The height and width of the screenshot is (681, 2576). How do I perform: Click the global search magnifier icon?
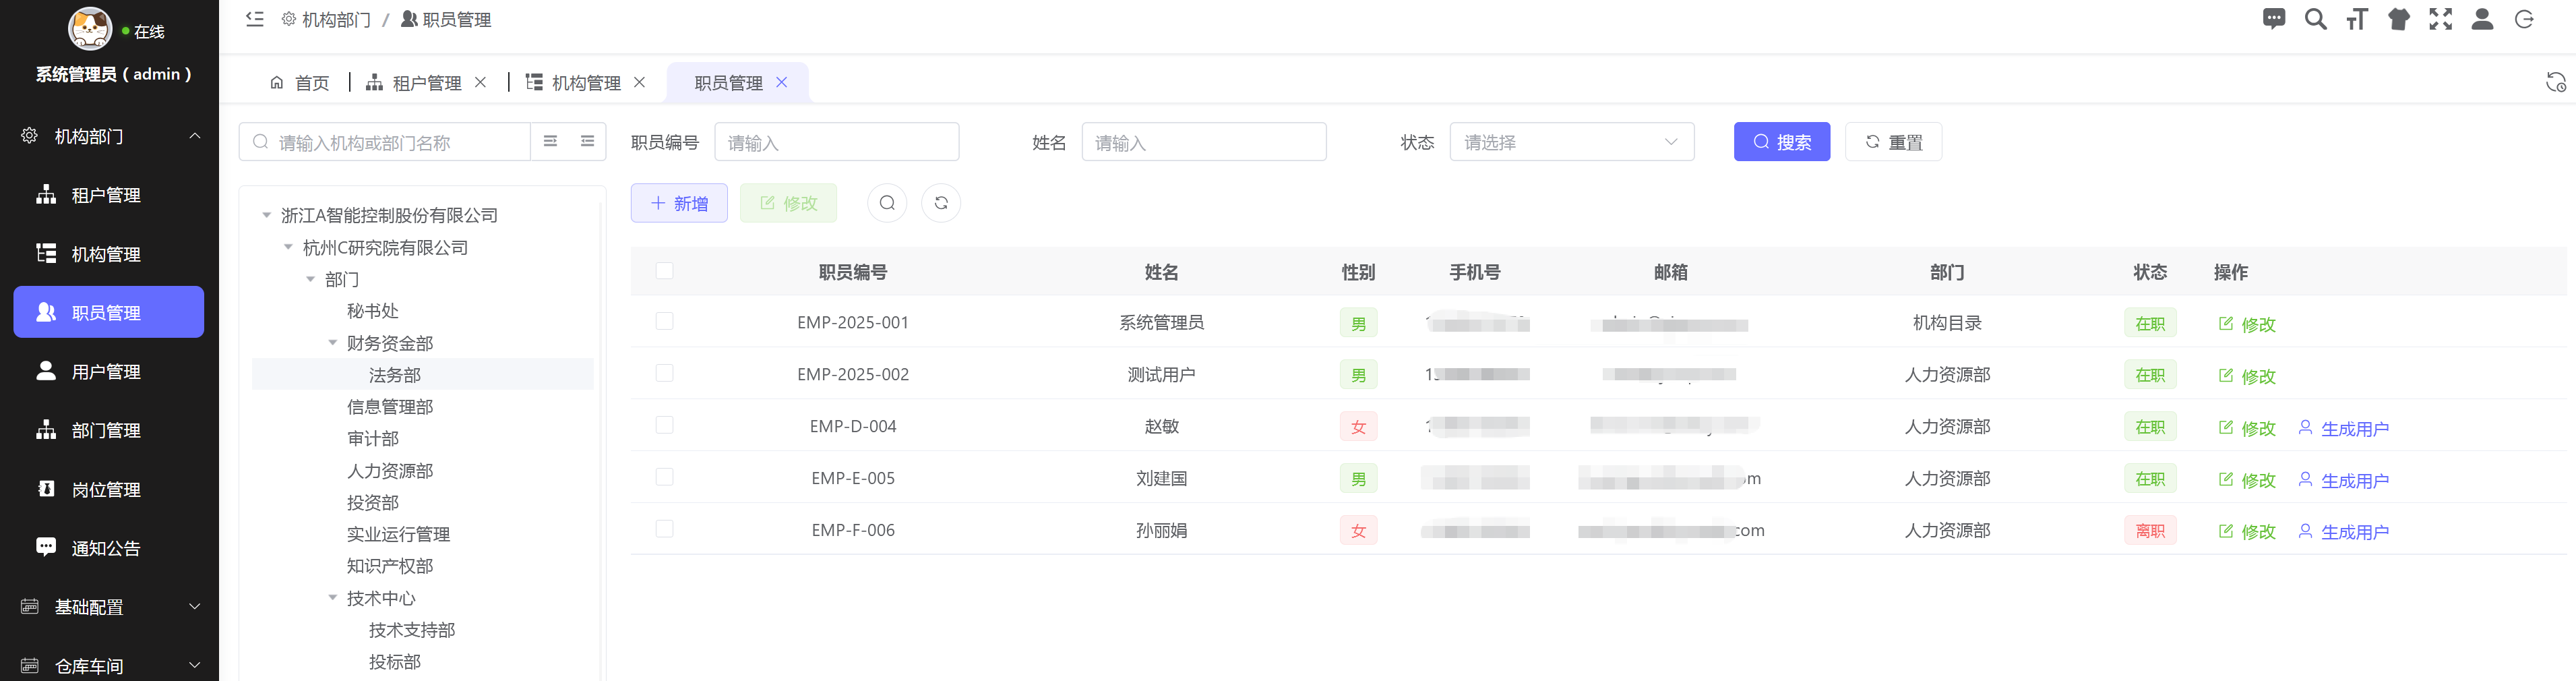click(2315, 19)
